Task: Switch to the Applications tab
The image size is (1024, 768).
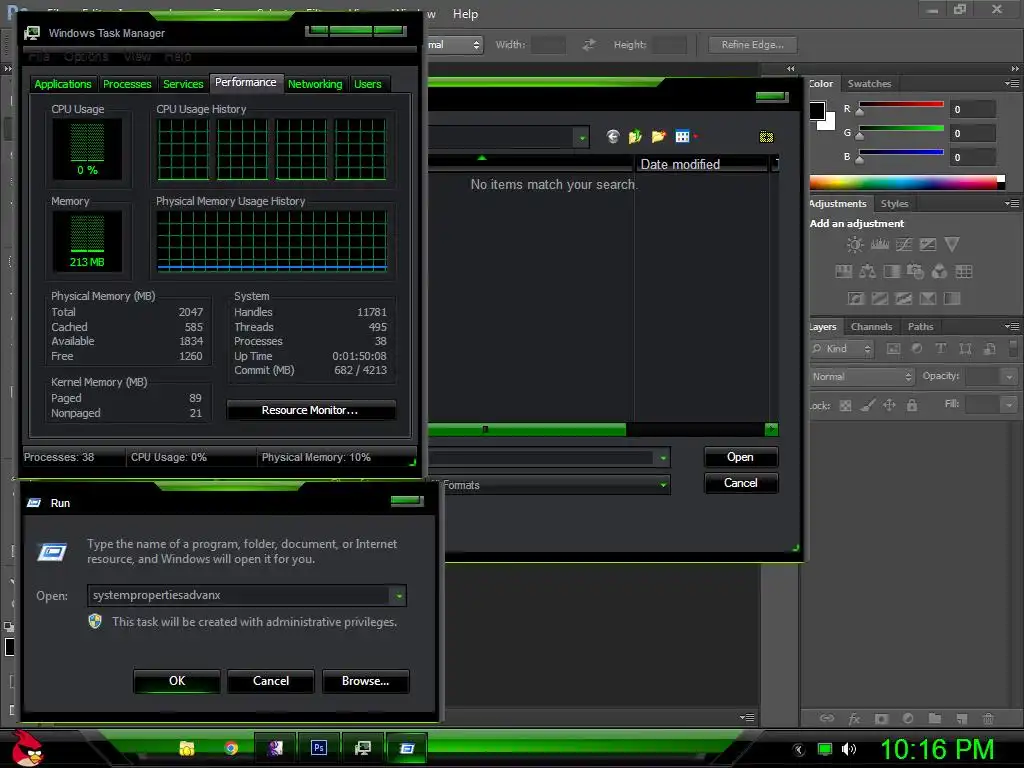Action: pyautogui.click(x=63, y=84)
